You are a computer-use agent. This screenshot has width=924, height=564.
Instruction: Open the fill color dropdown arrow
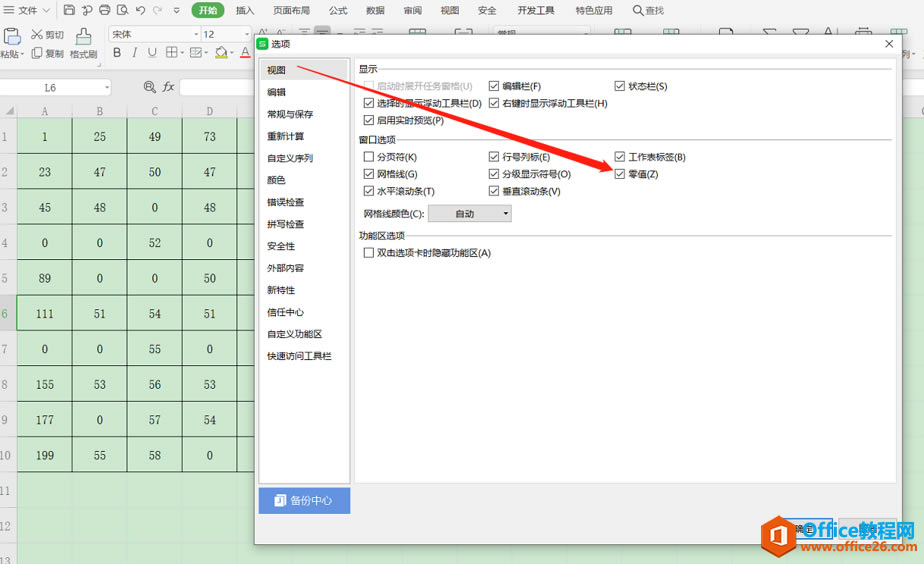232,53
